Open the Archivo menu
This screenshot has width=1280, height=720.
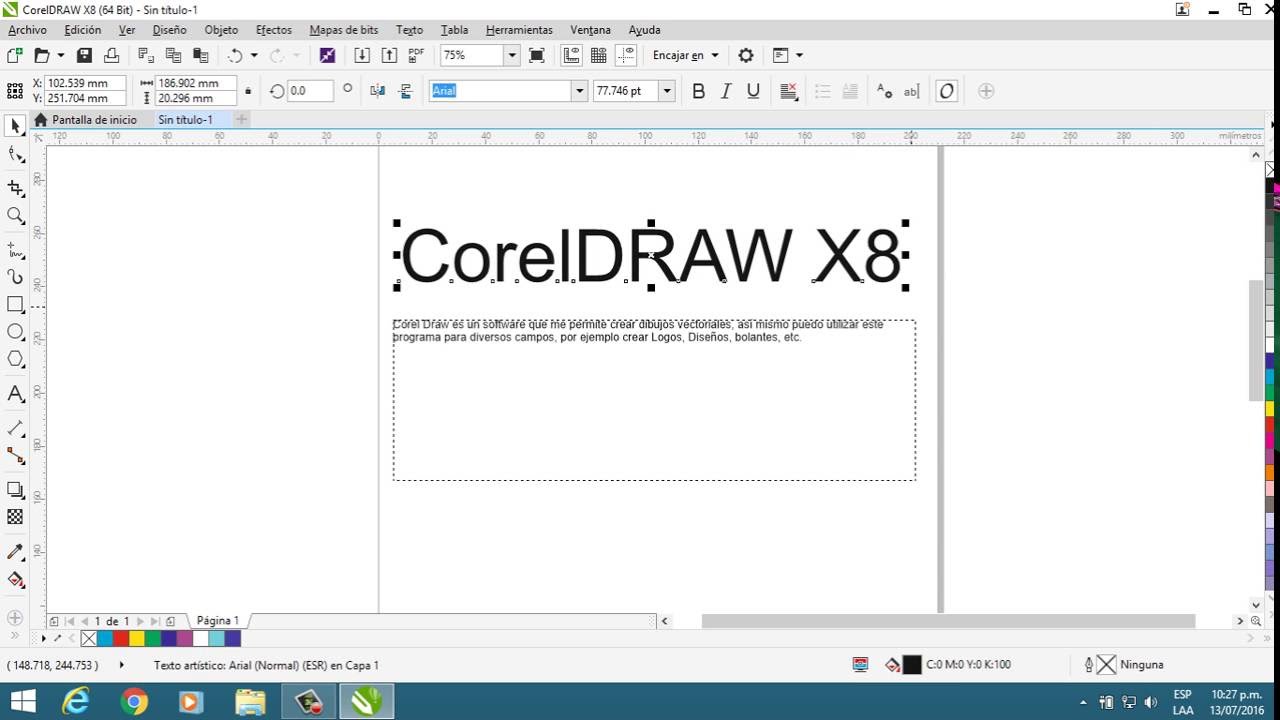27,30
